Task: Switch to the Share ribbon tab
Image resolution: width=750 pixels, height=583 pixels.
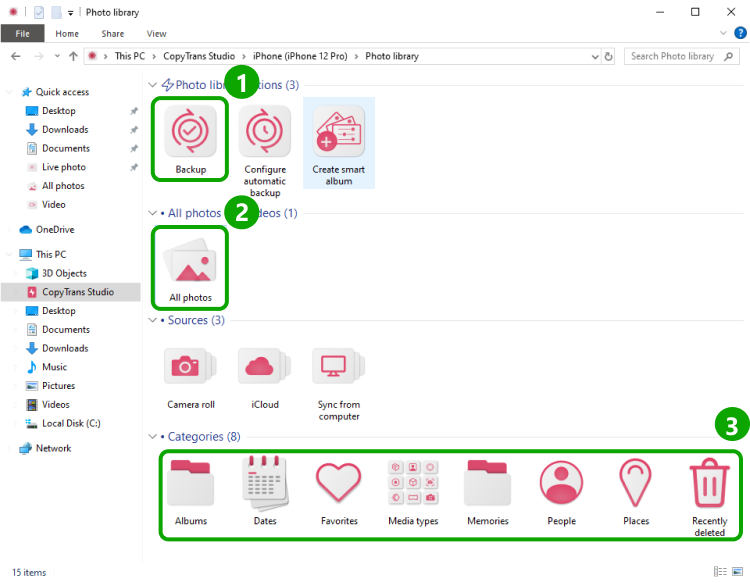Action: tap(113, 33)
